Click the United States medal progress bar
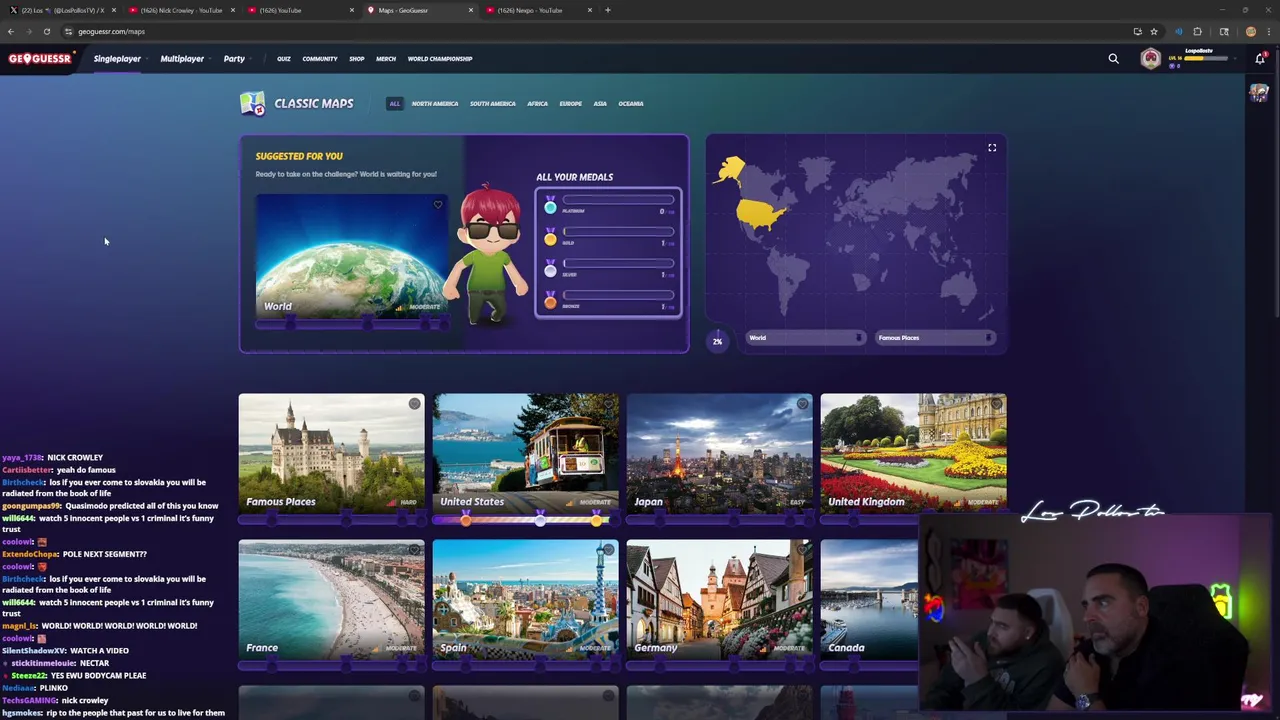The height and width of the screenshot is (720, 1280). coord(526,519)
